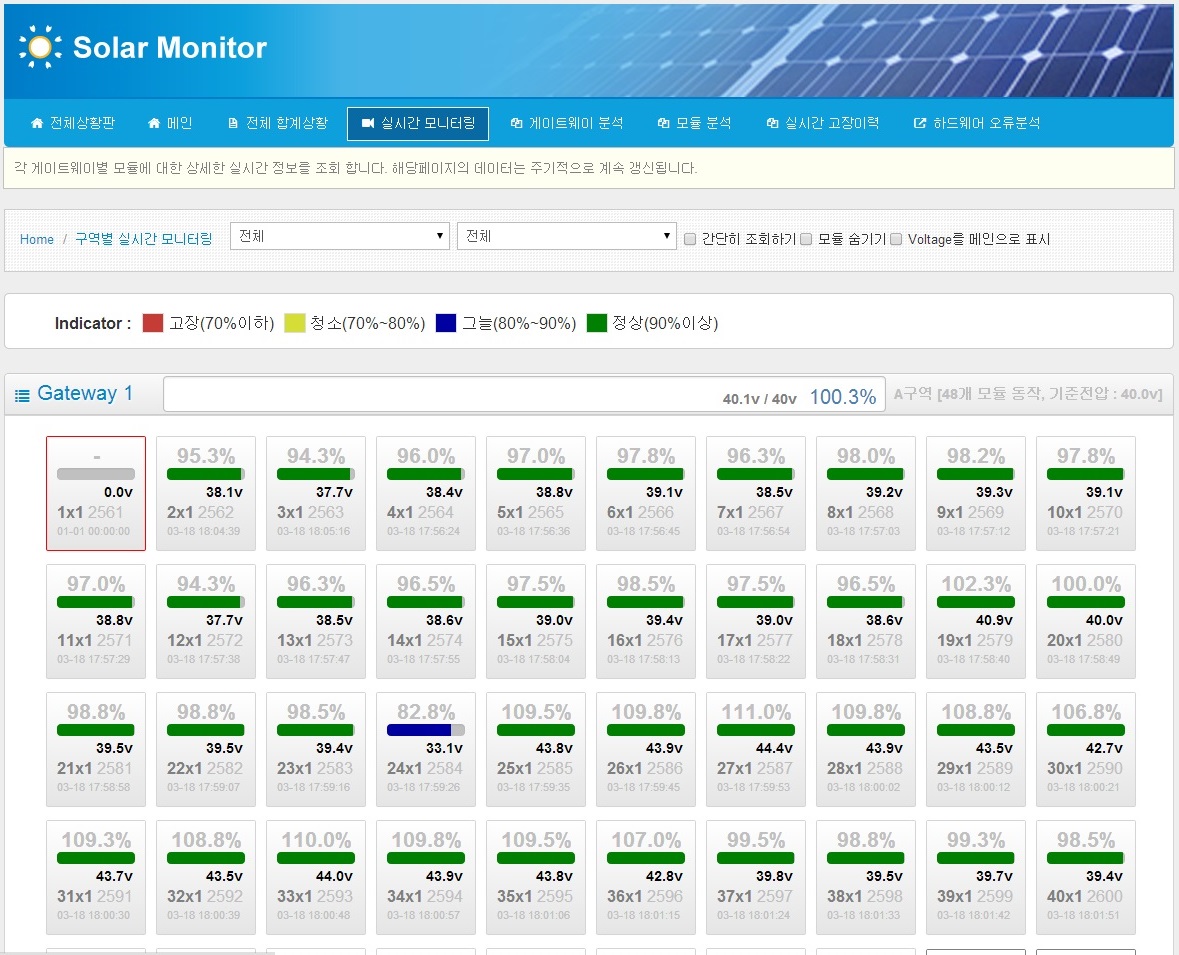The height and width of the screenshot is (955, 1179).
Task: Click the icon beside 모듈 분석
Action: pos(663,123)
